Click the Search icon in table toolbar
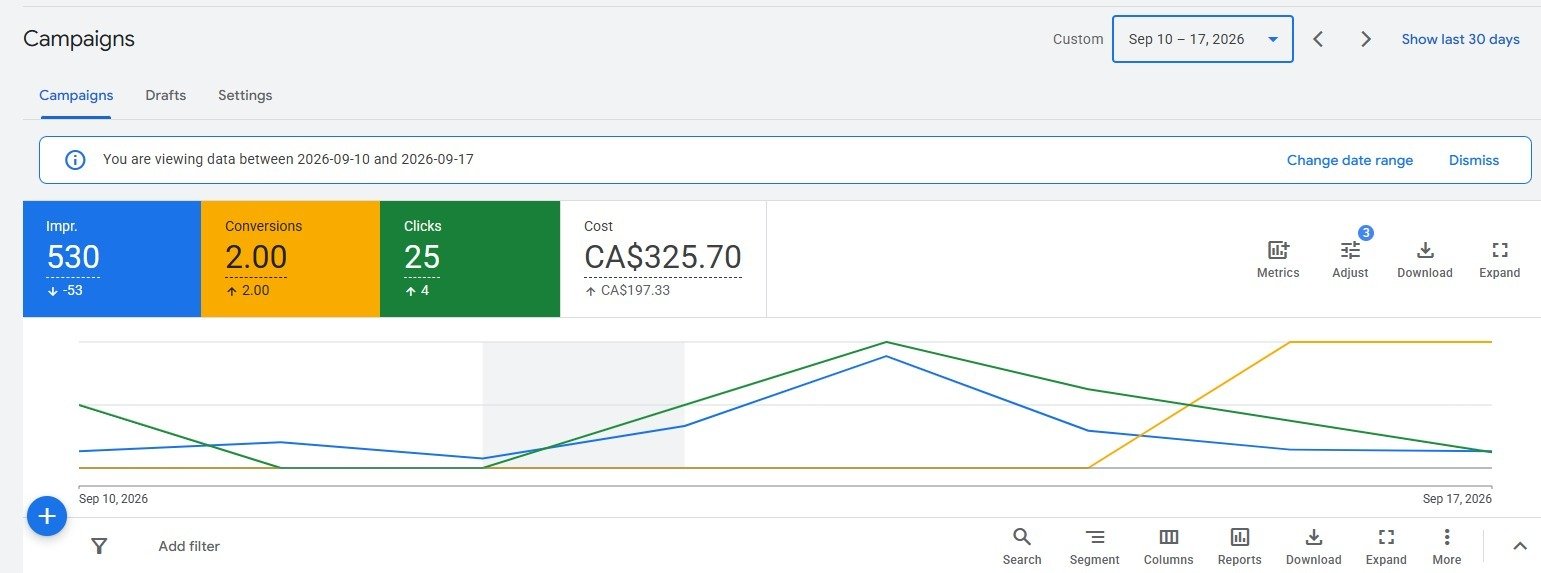Viewport: 1541px width, 573px height. tap(1022, 547)
